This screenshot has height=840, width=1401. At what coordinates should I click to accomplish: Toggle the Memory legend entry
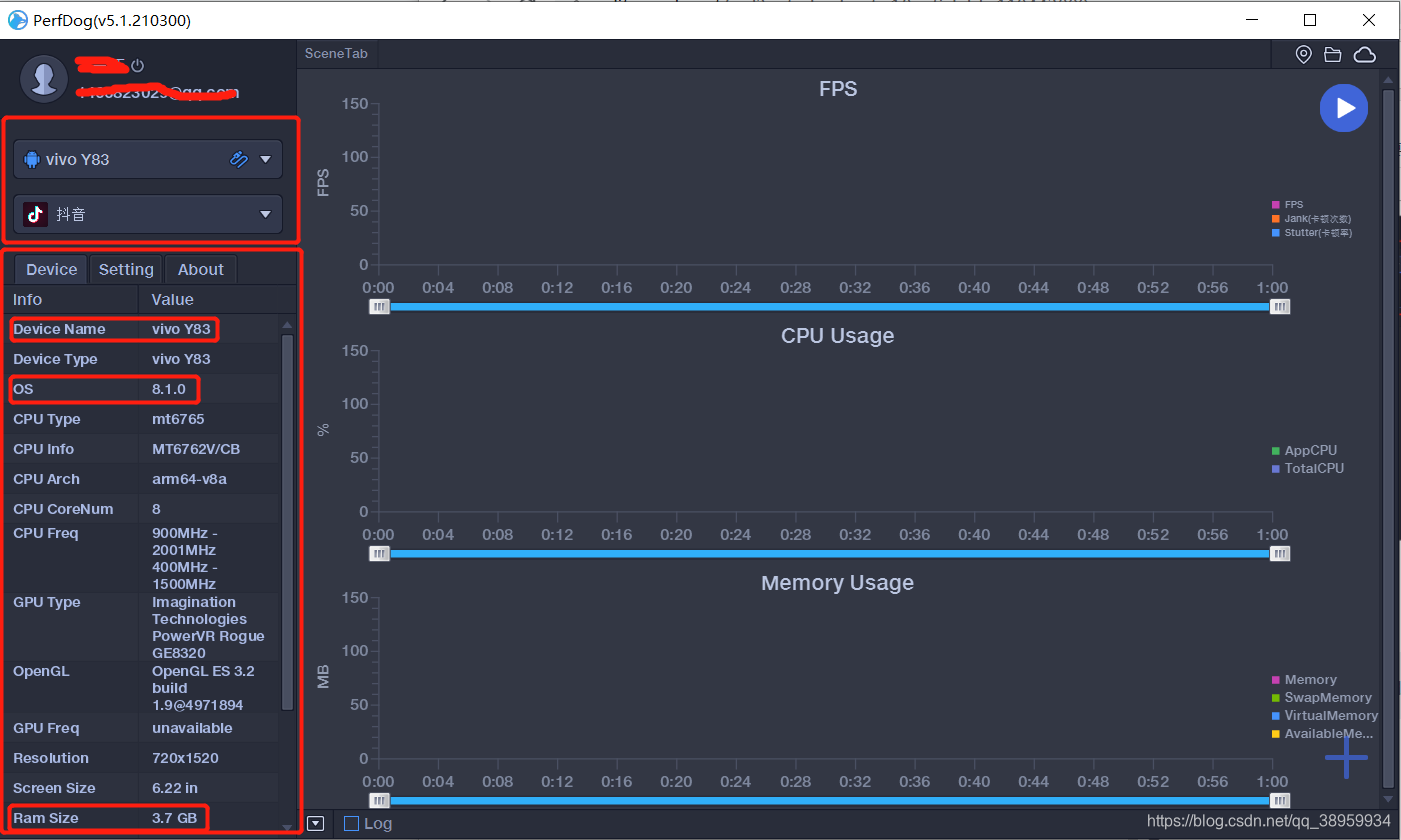(1304, 679)
